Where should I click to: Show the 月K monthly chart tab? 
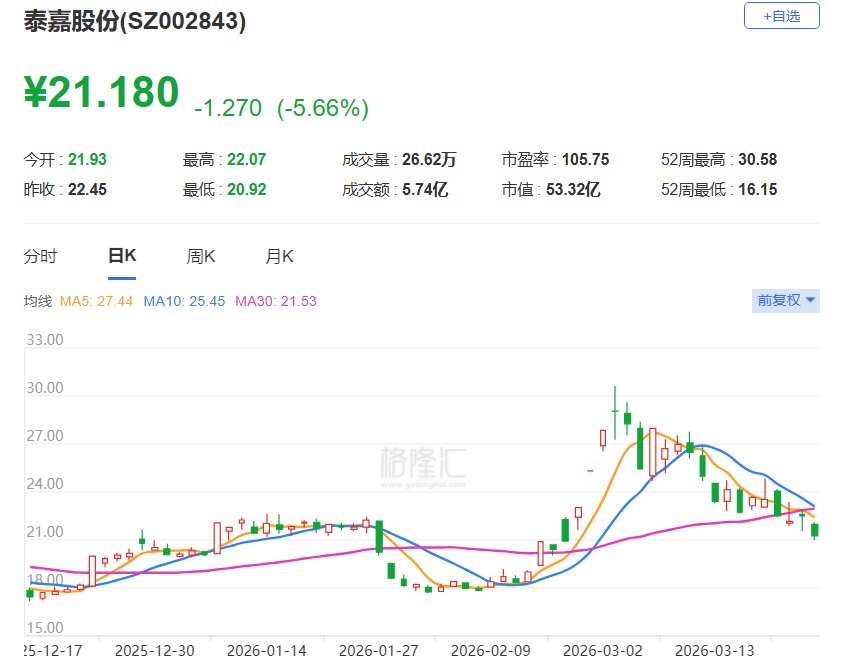279,256
